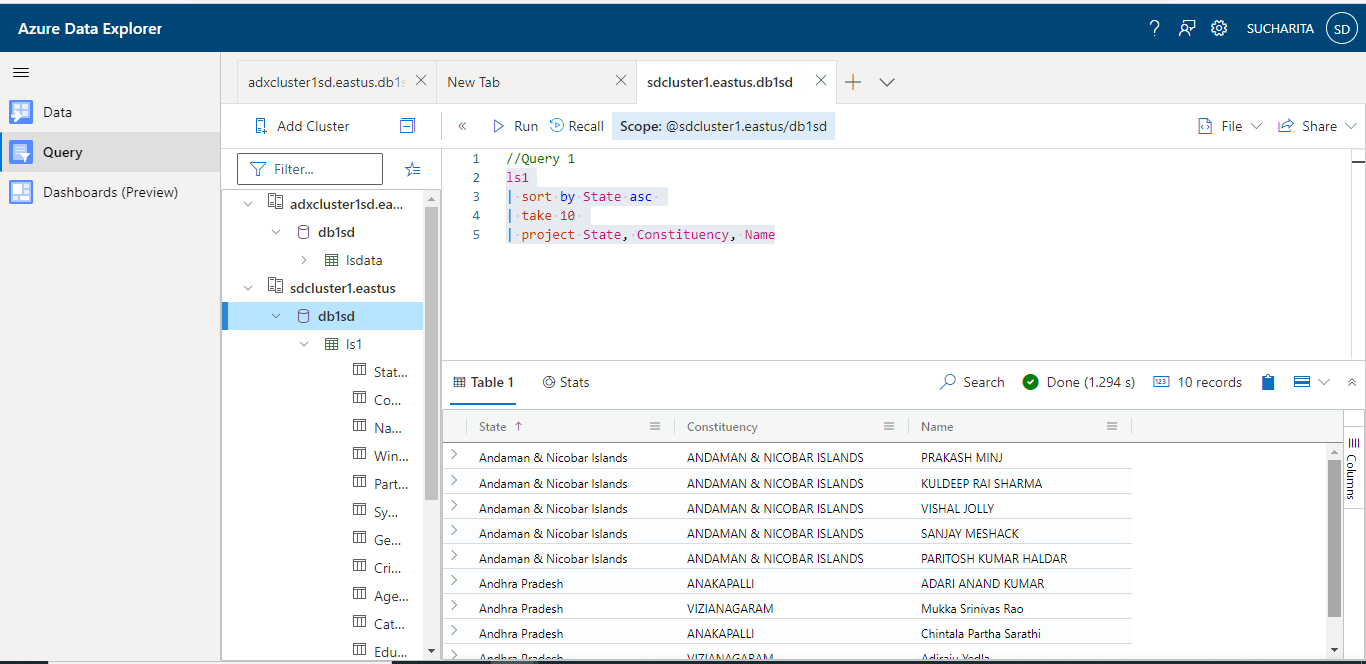1366x664 pixels.
Task: Copy results with the clipboard icon
Action: click(1268, 382)
